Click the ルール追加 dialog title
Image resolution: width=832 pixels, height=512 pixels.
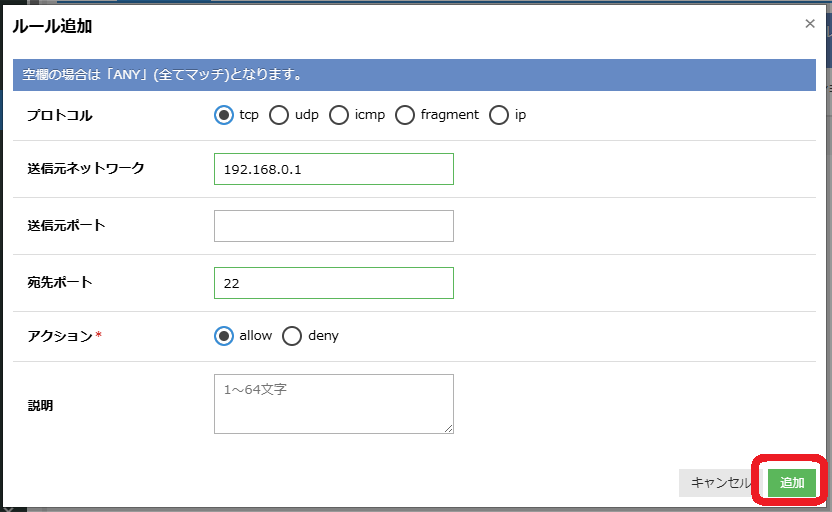tap(52, 27)
